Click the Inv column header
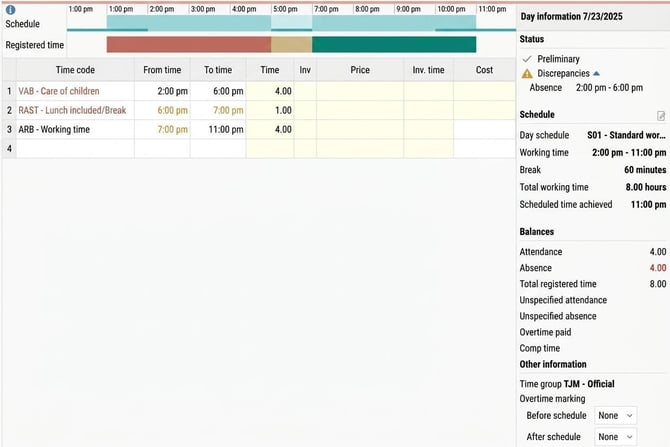Image resolution: width=670 pixels, height=447 pixels. pyautogui.click(x=305, y=70)
